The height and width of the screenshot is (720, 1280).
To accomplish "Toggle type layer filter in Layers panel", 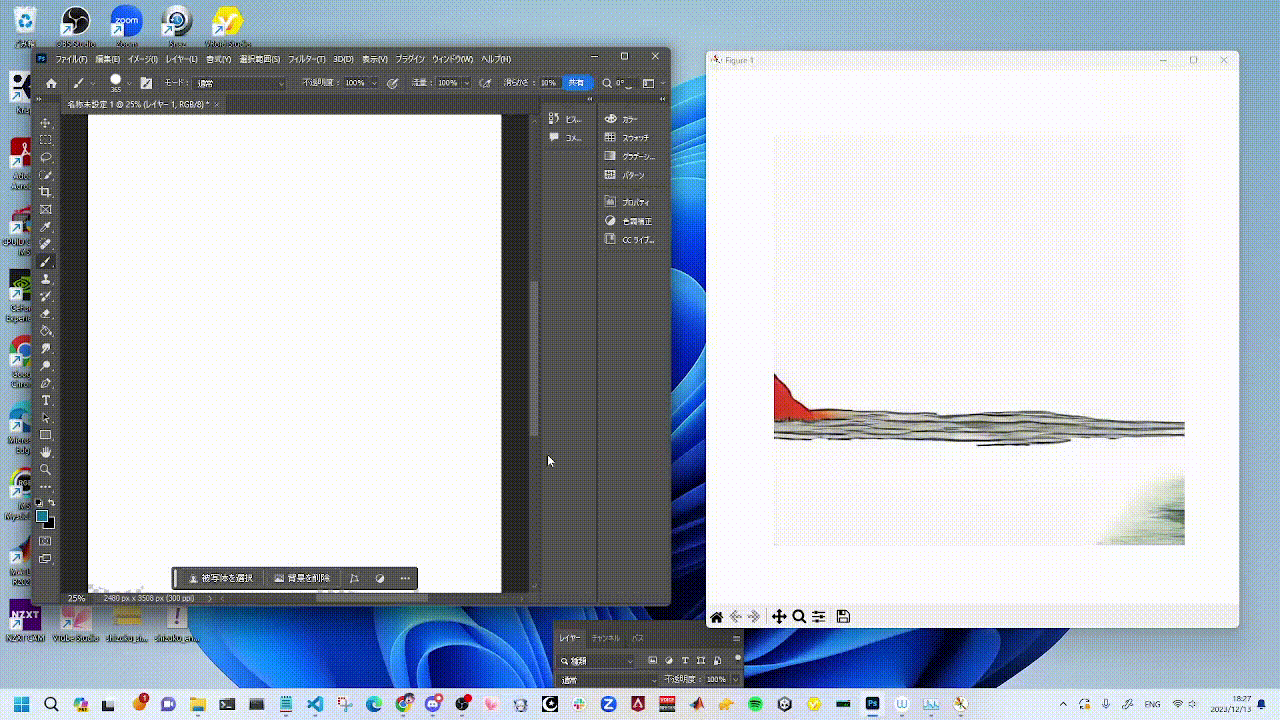I will pos(685,661).
